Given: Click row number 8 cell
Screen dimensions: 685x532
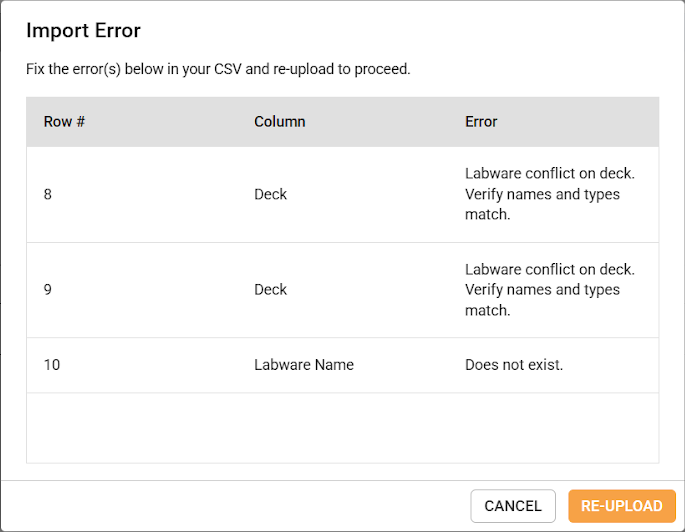Looking at the screenshot, I should [48, 194].
